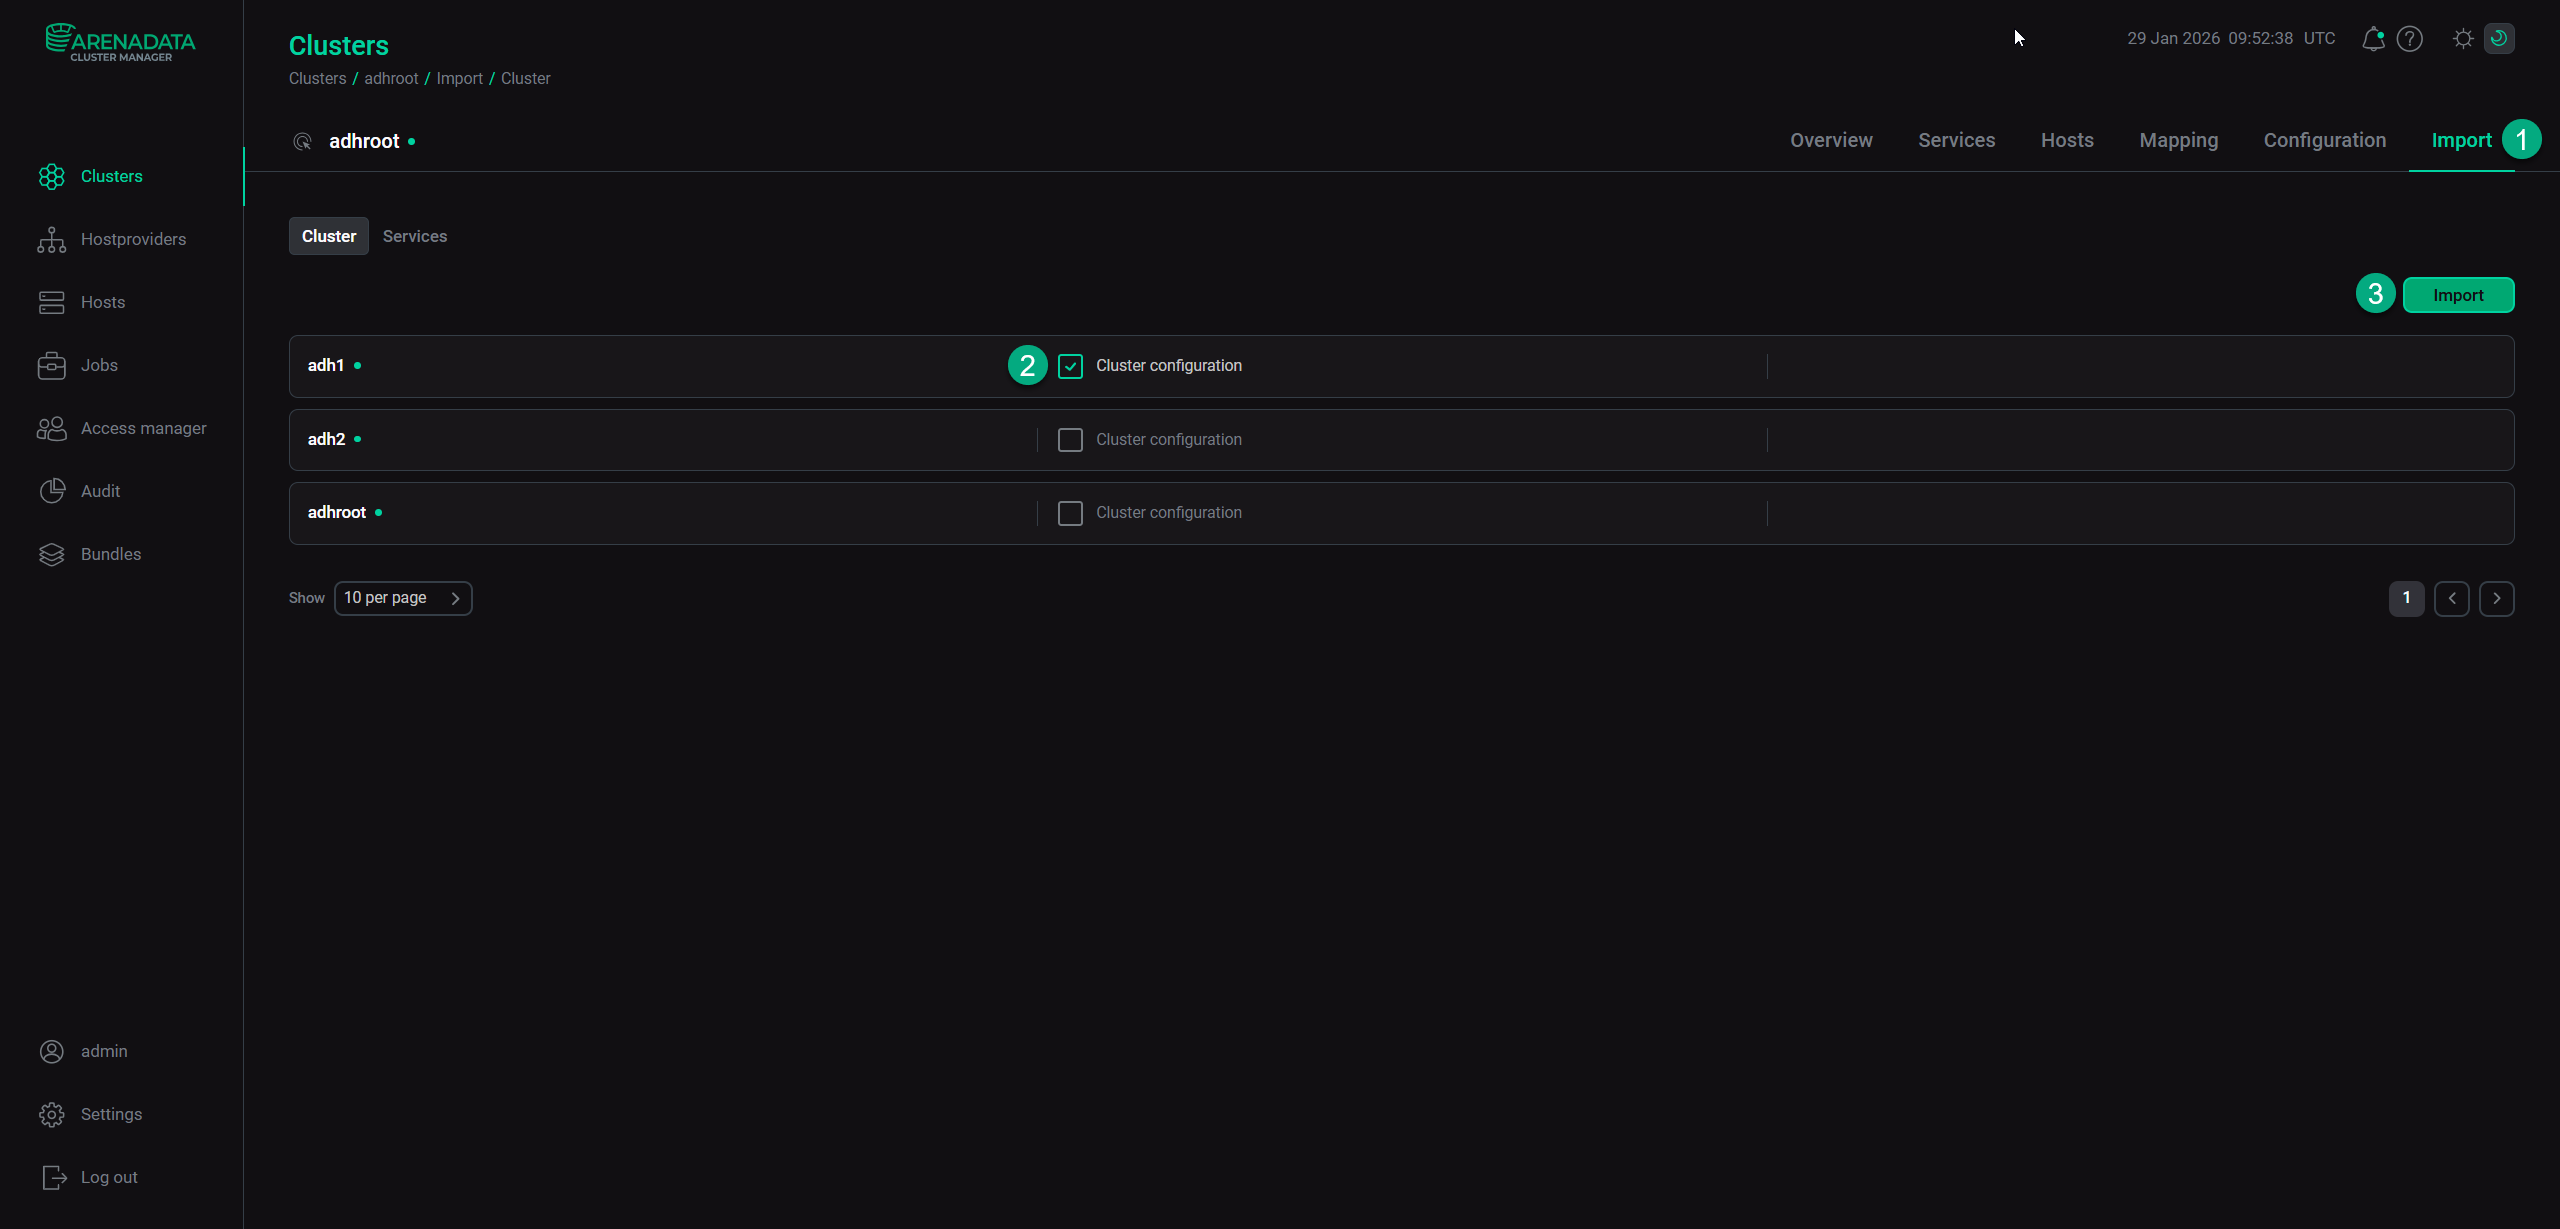Viewport: 2560px width, 1229px height.
Task: Click adhroot in the breadcrumb
Action: coord(391,79)
